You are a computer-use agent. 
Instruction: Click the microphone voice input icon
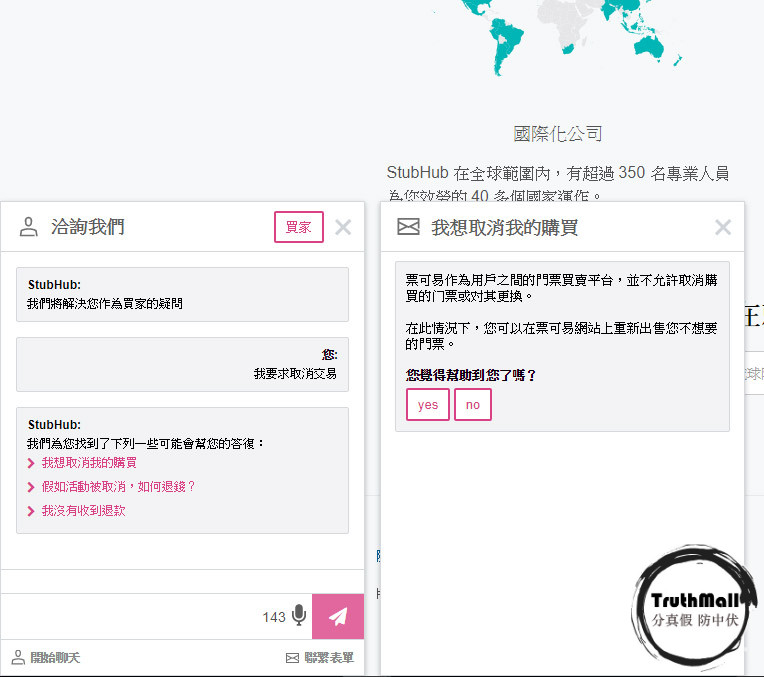tap(299, 616)
